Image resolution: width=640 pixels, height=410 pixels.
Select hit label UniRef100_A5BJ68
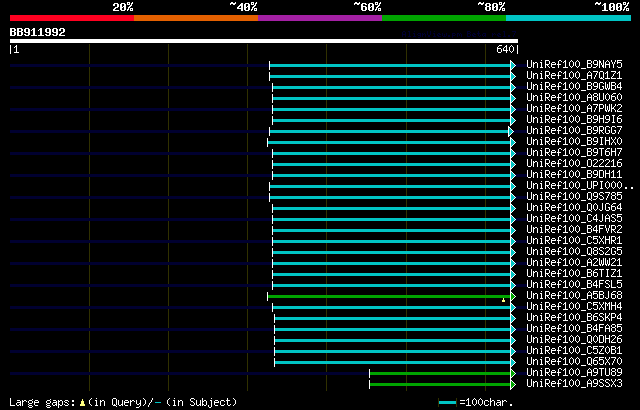pos(574,296)
